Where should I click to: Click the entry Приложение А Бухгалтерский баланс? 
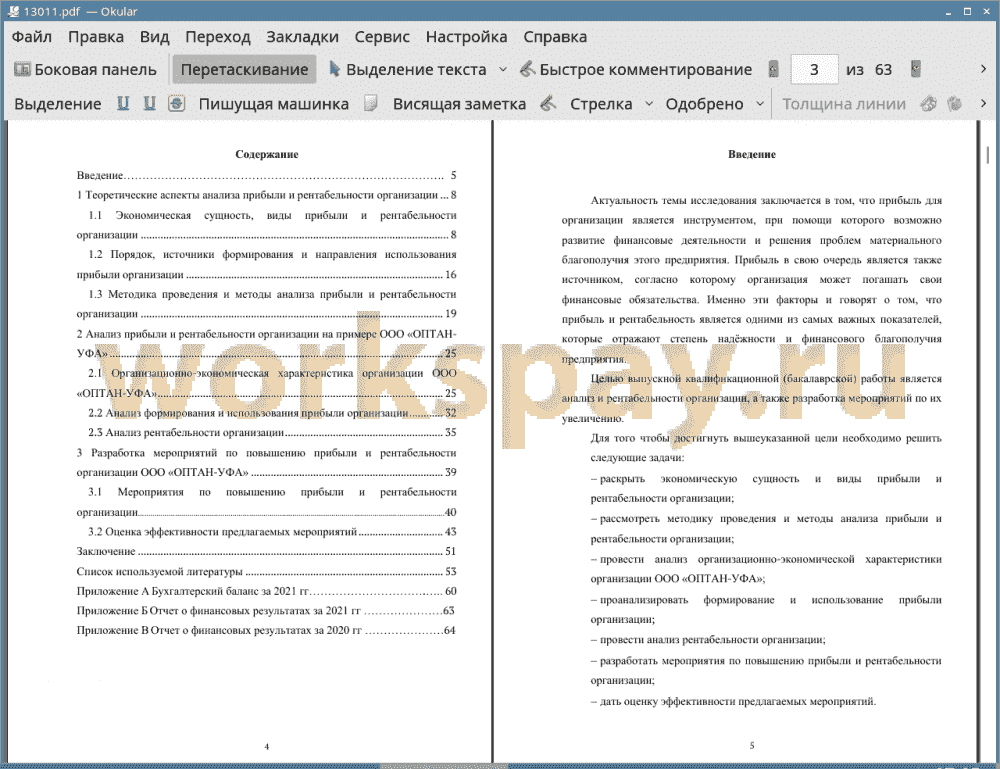pos(267,591)
